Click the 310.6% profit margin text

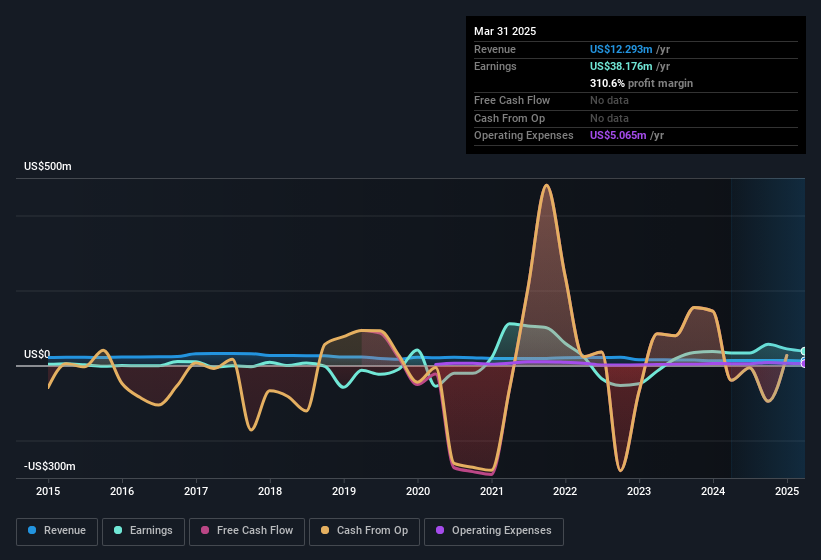coord(641,83)
